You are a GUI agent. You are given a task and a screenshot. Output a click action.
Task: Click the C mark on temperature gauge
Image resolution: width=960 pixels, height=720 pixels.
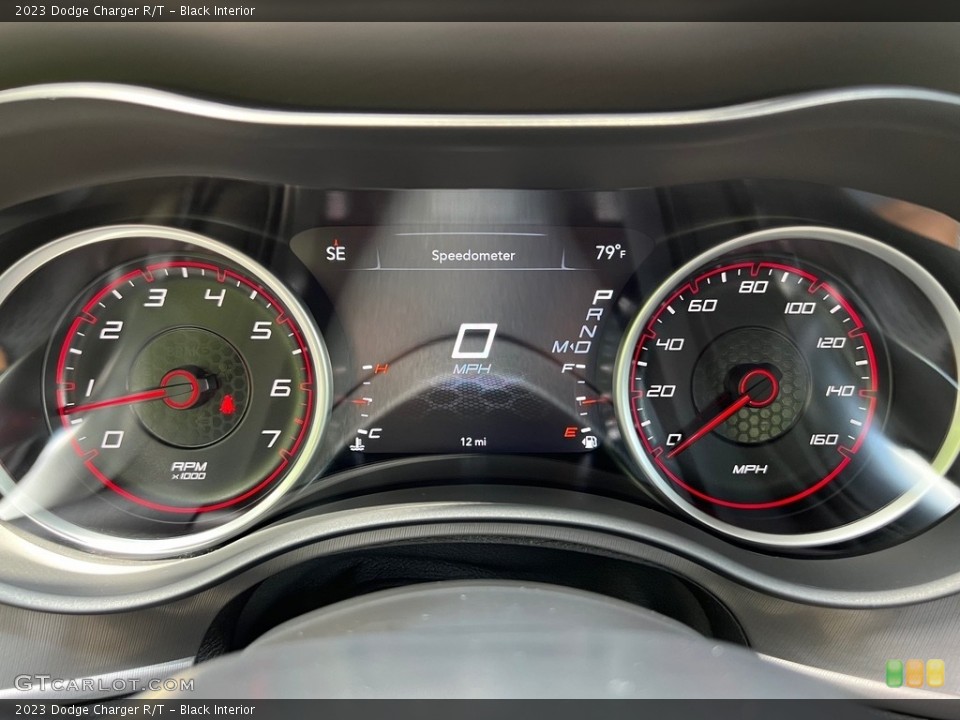click(375, 433)
